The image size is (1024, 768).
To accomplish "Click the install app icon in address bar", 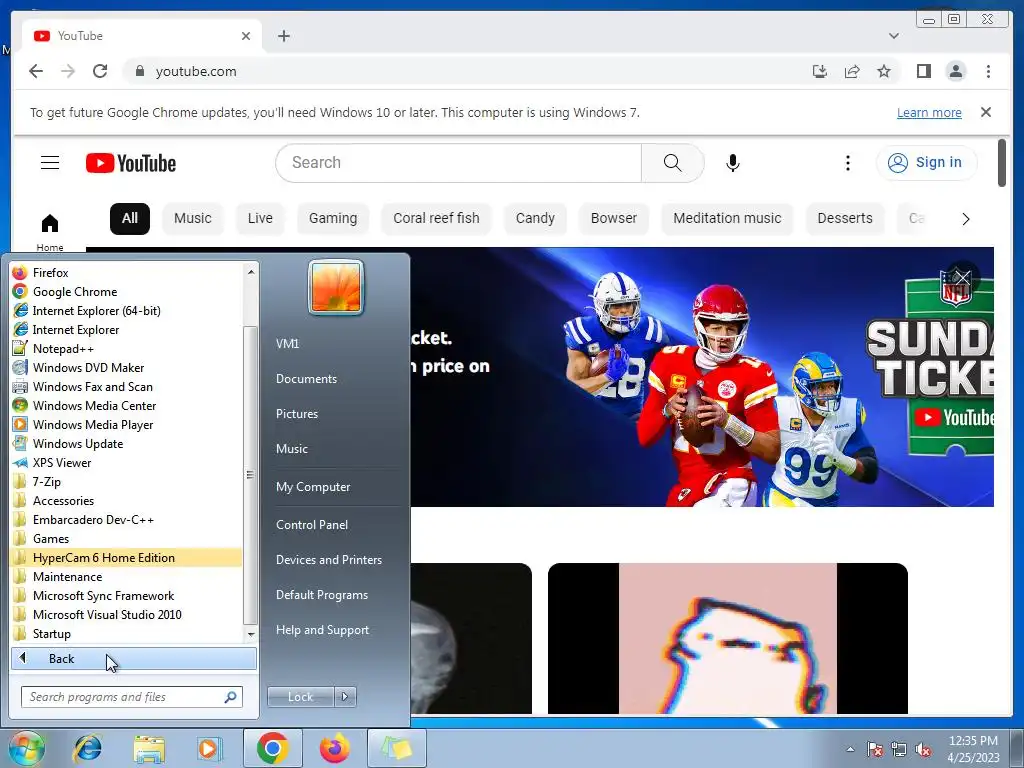I will [x=820, y=71].
